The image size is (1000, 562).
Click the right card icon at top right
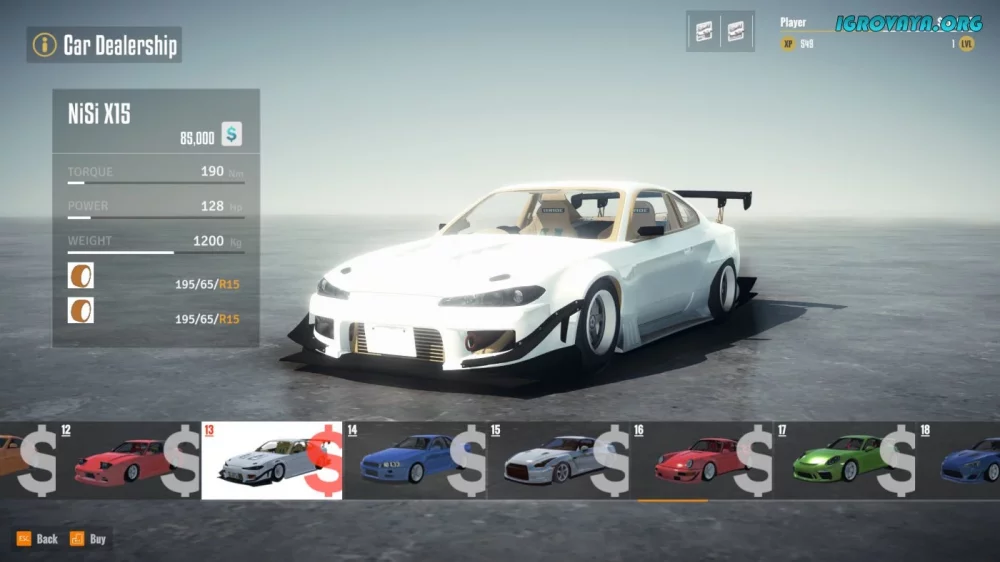[736, 32]
